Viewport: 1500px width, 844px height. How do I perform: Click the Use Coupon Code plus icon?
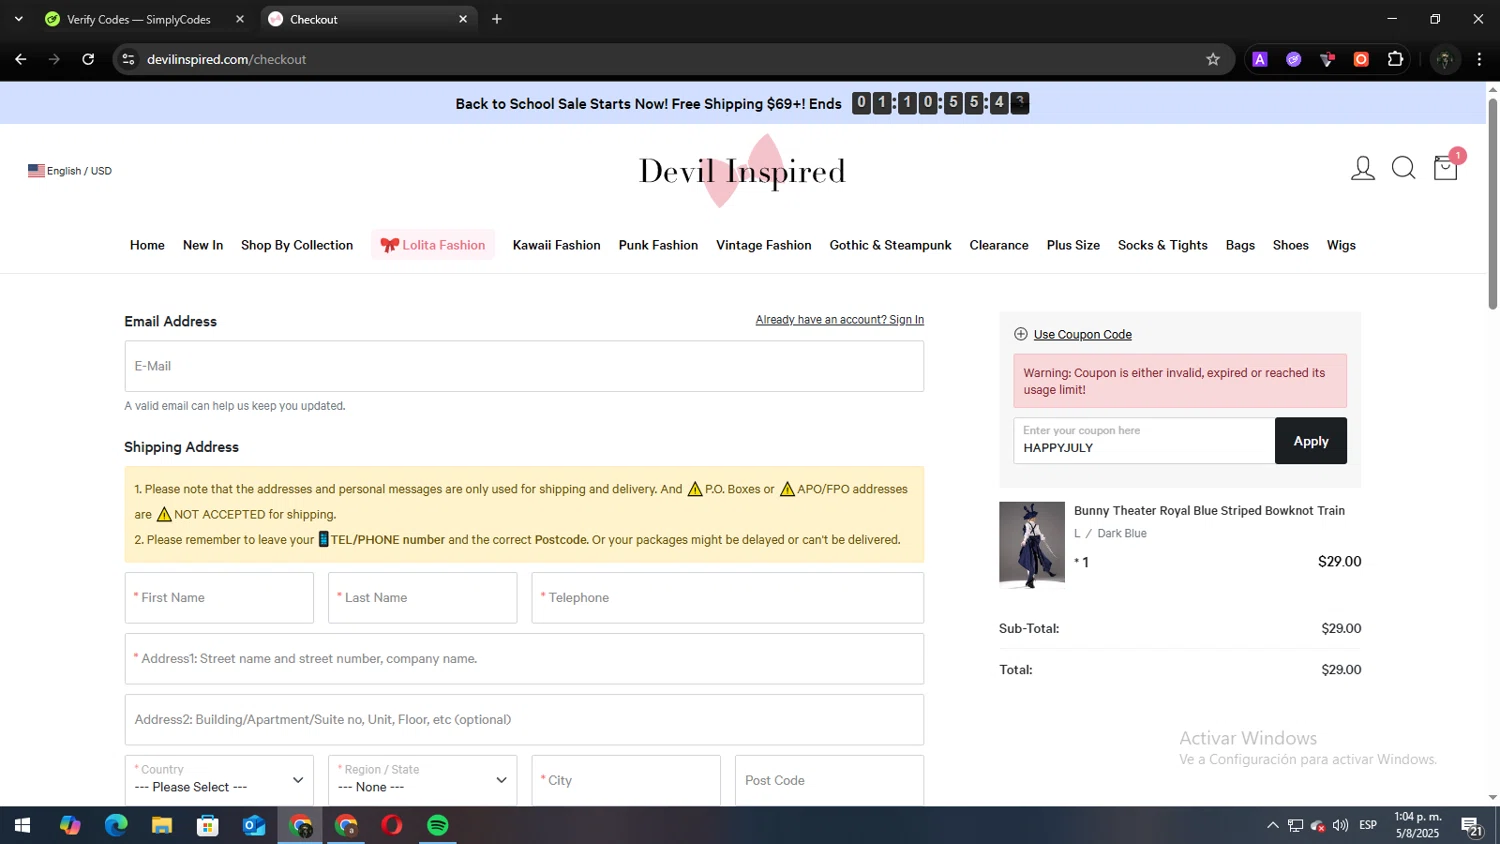(x=1020, y=334)
